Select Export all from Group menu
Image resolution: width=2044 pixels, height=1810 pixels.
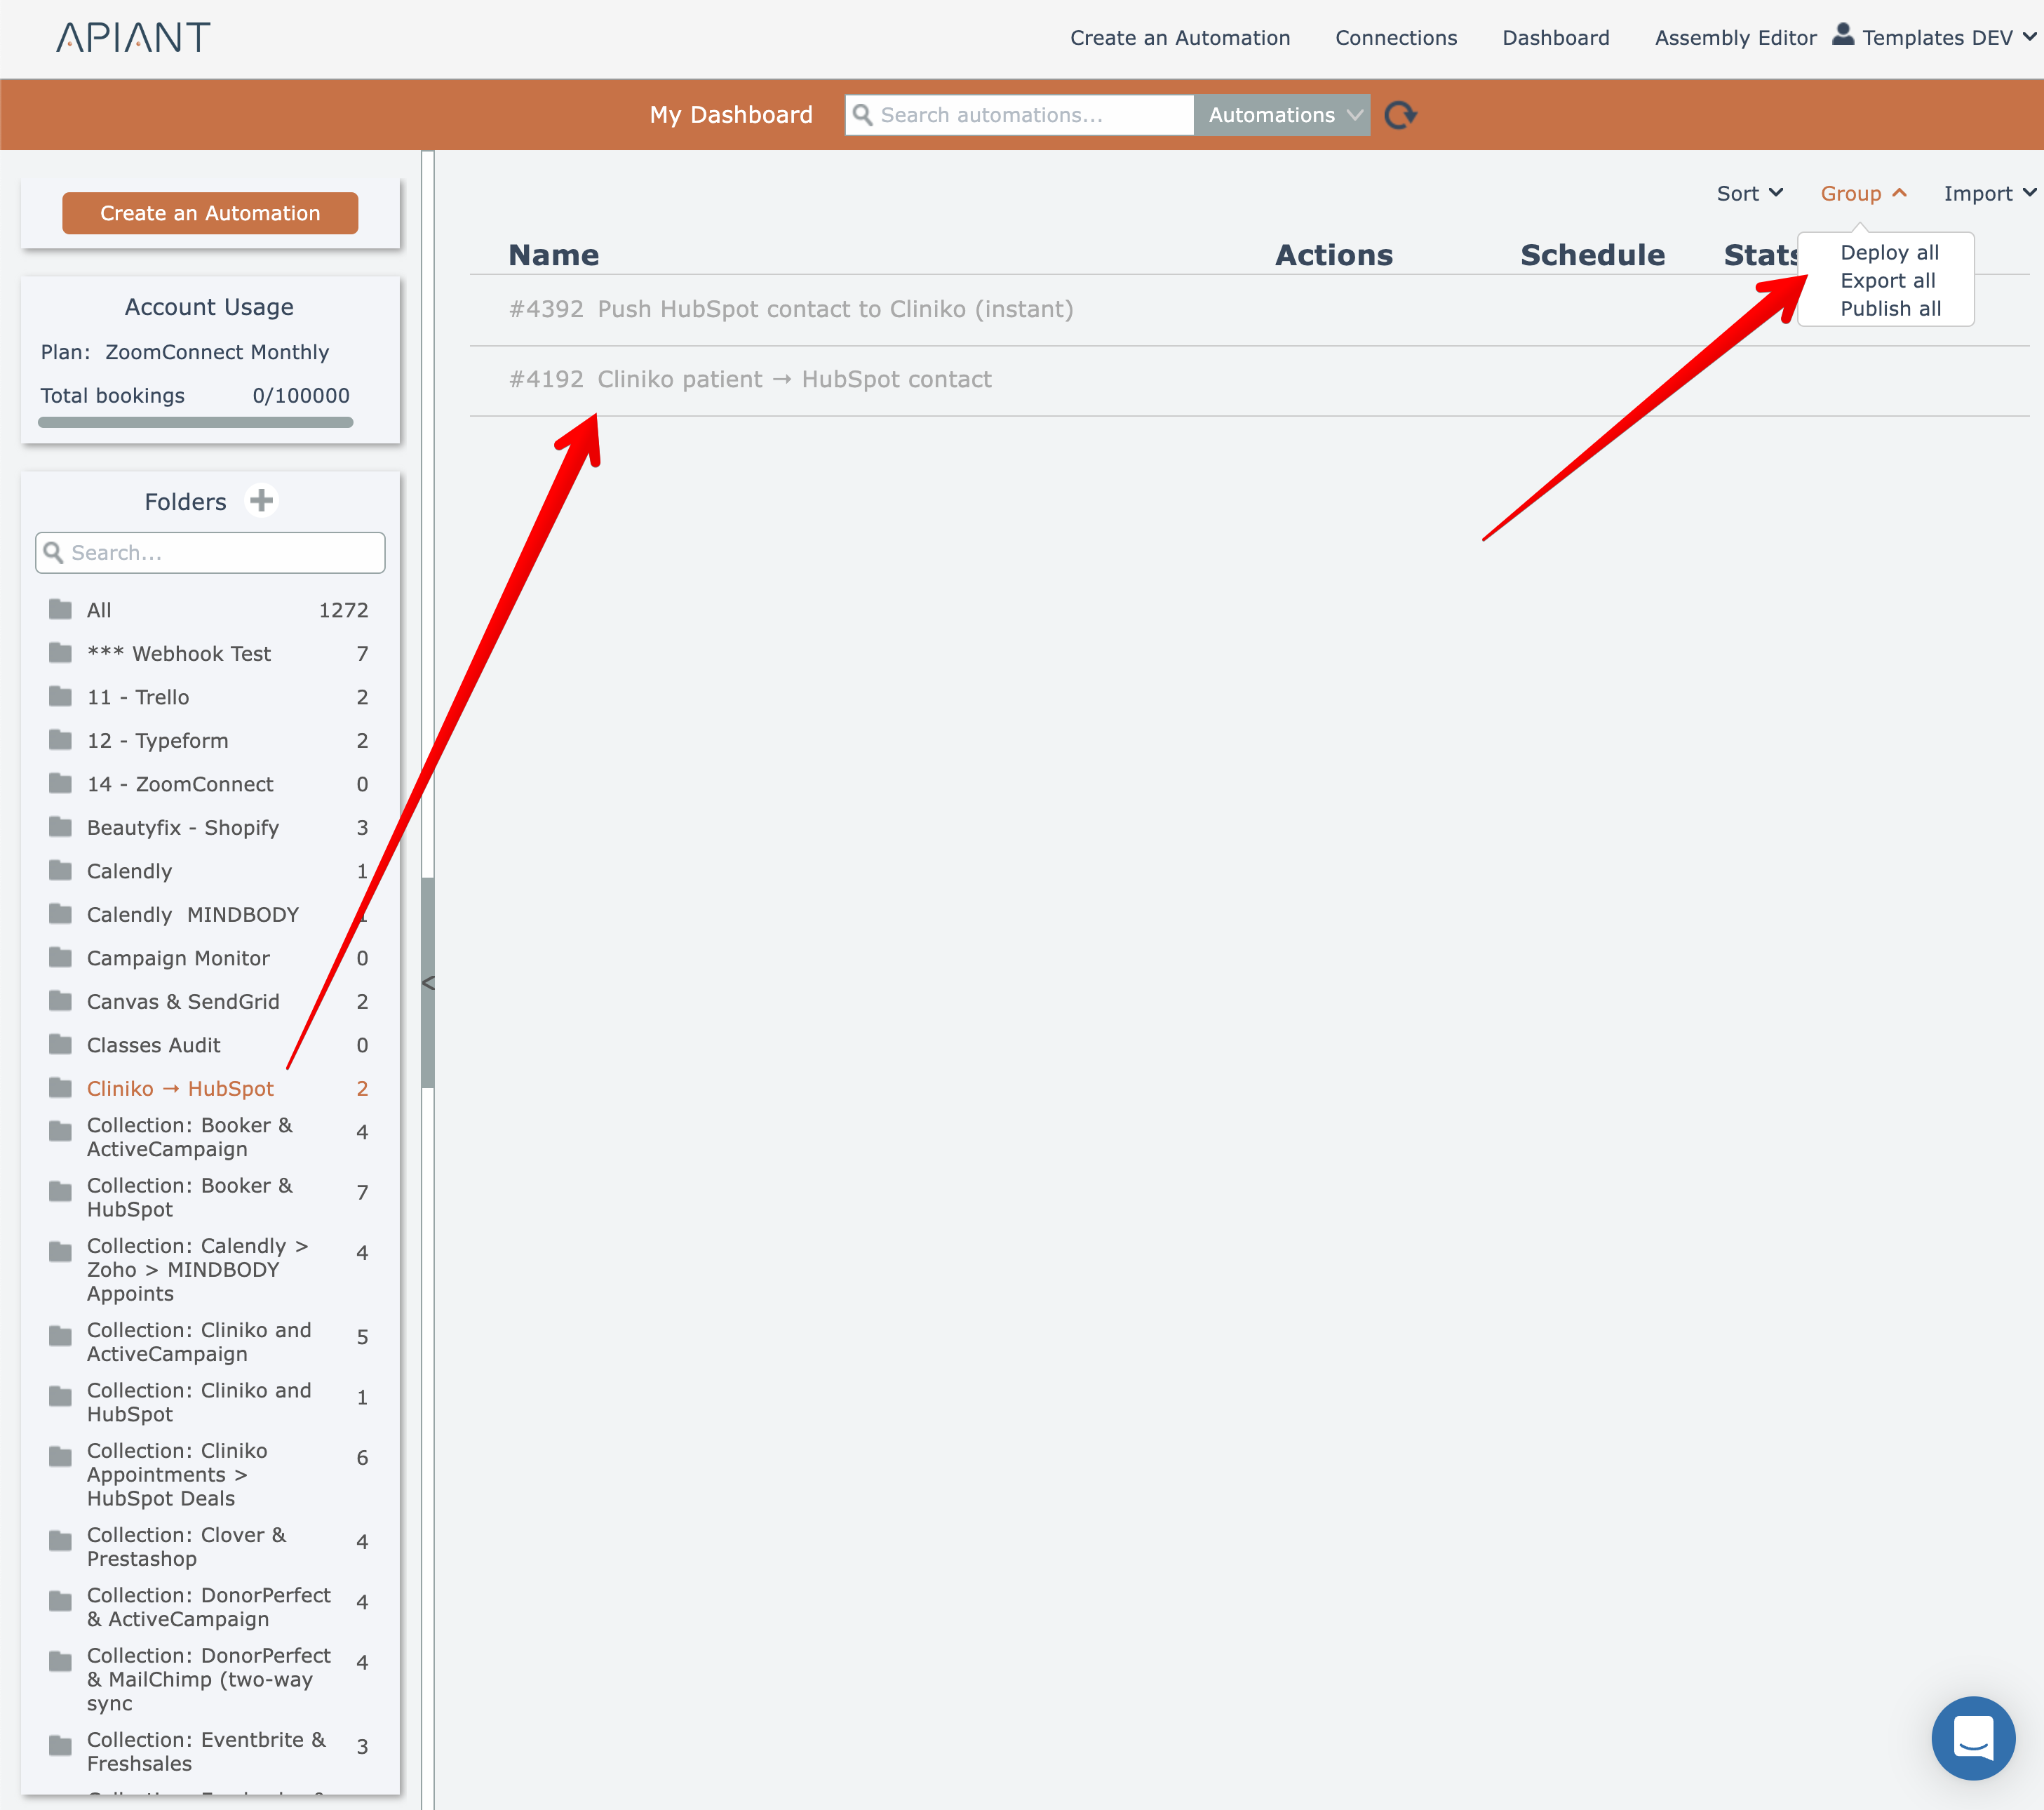coord(1887,281)
